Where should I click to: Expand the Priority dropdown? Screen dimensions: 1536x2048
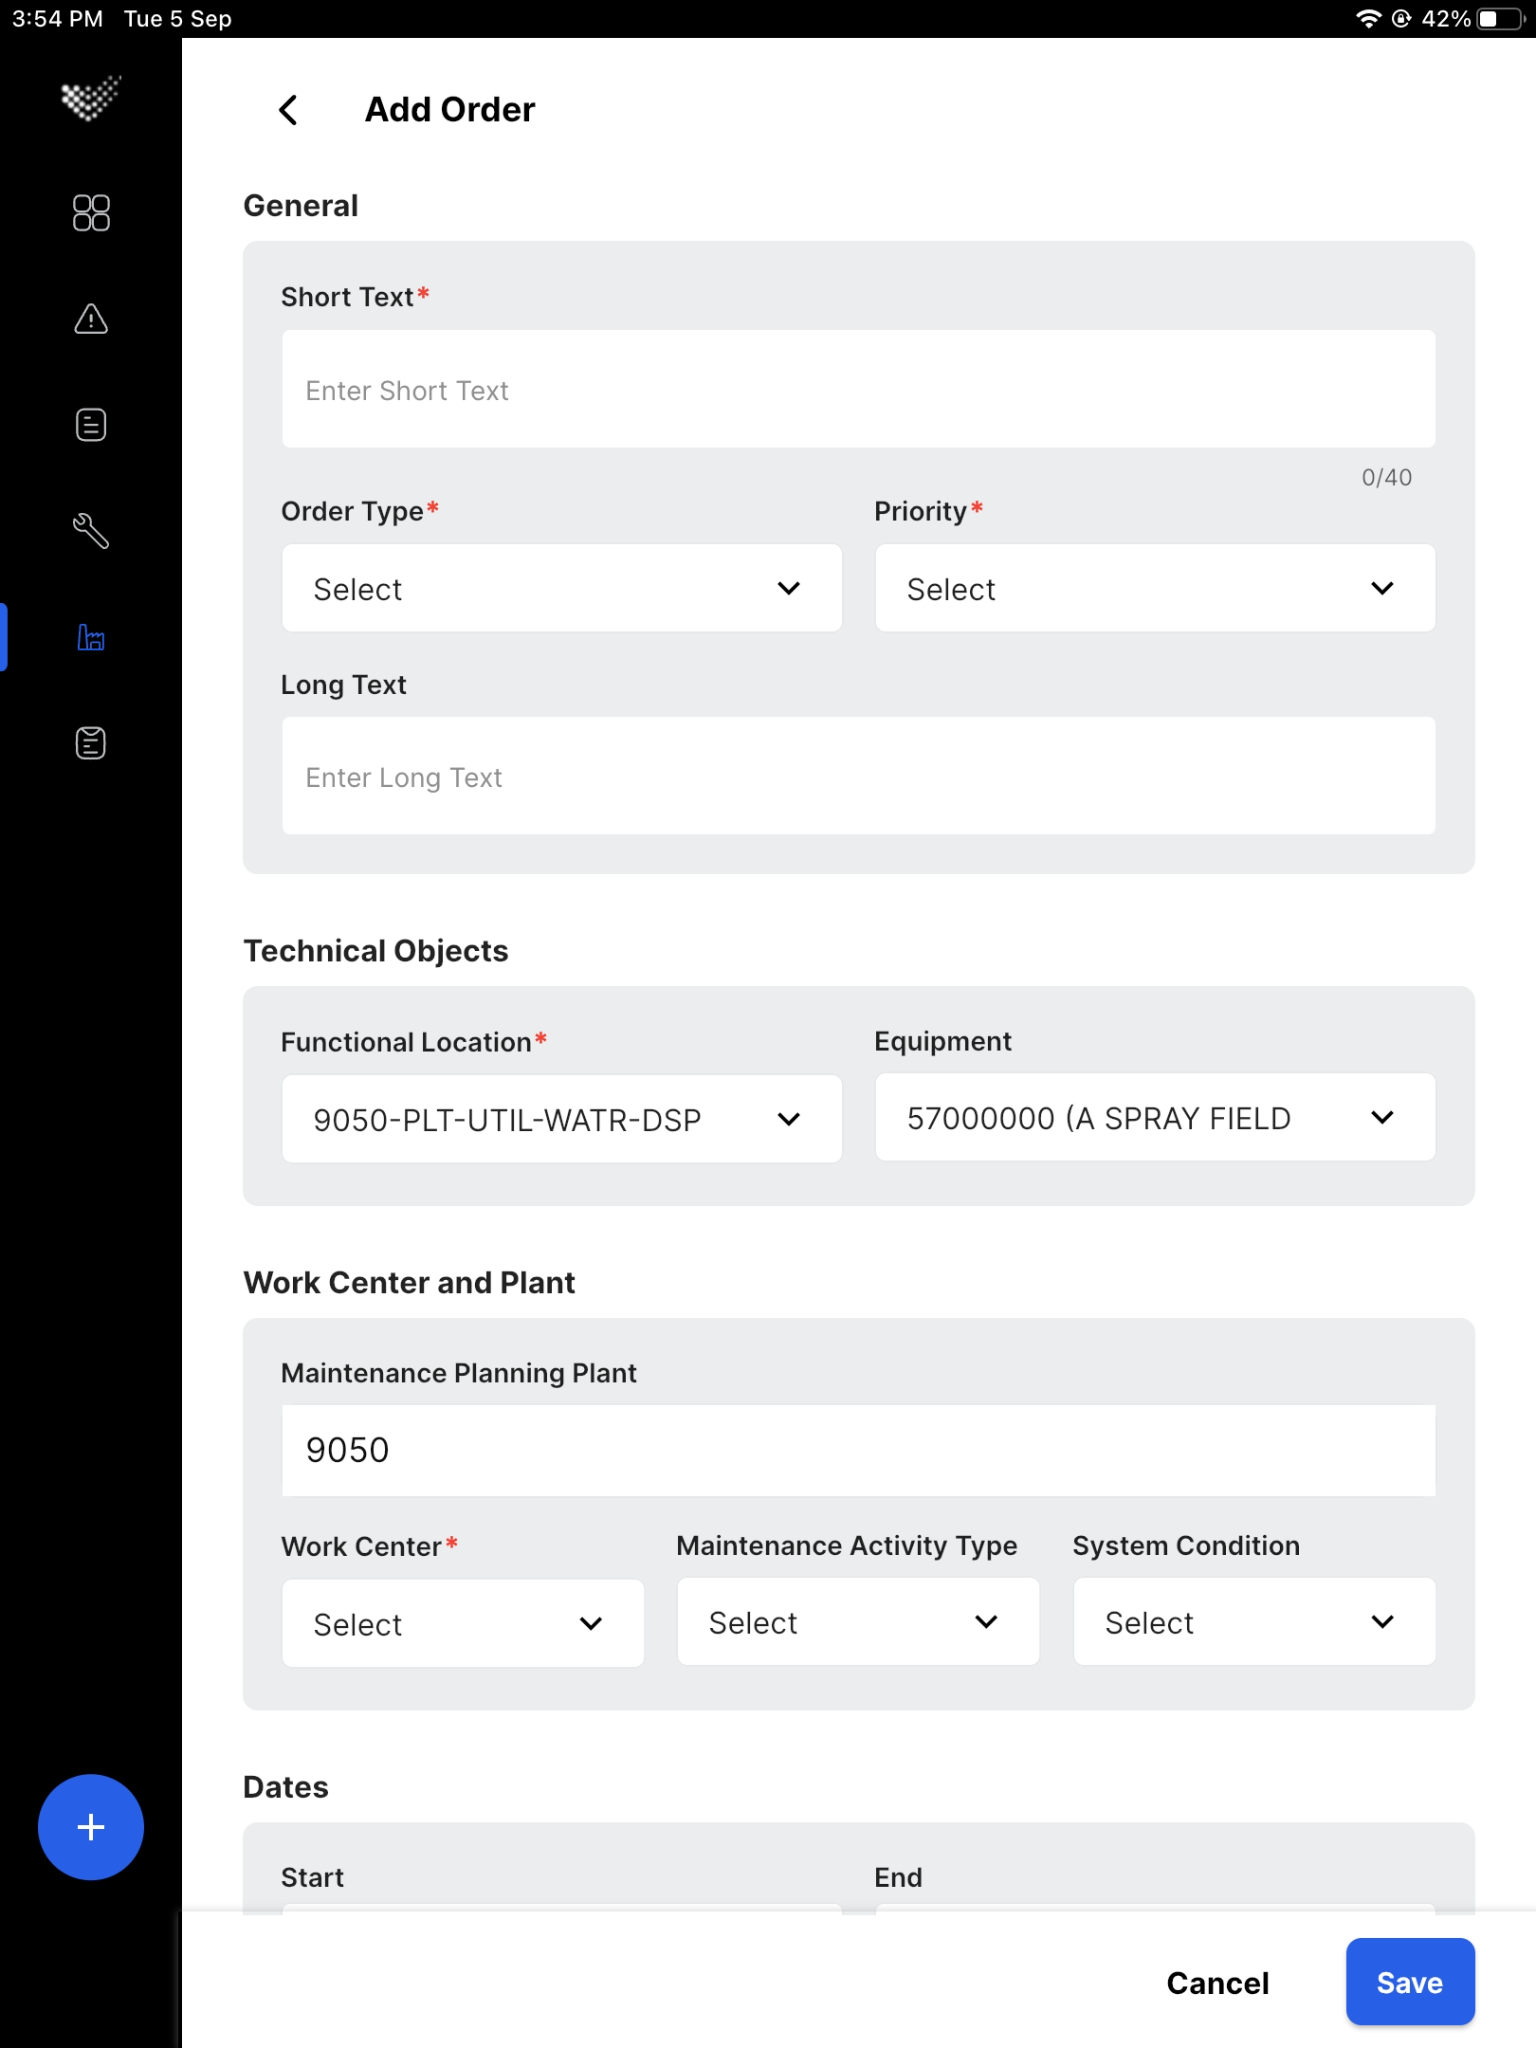pos(1155,588)
